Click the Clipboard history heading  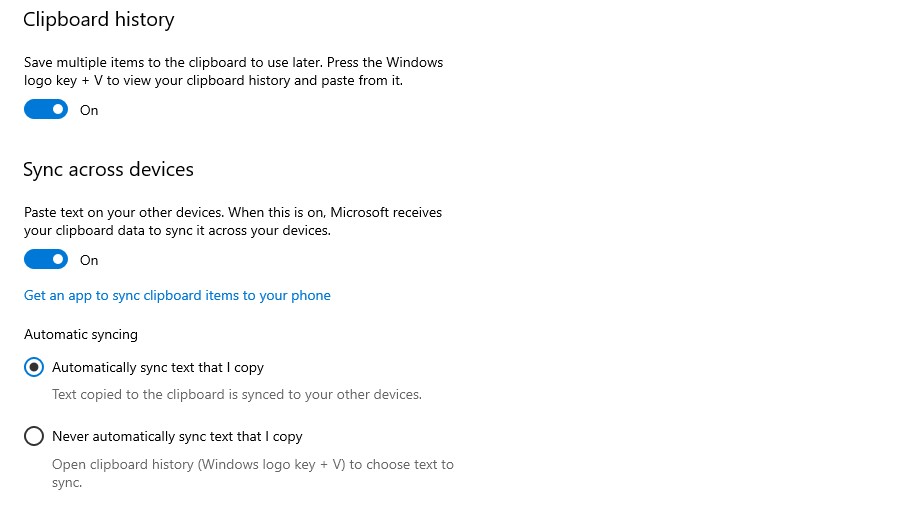coord(99,20)
